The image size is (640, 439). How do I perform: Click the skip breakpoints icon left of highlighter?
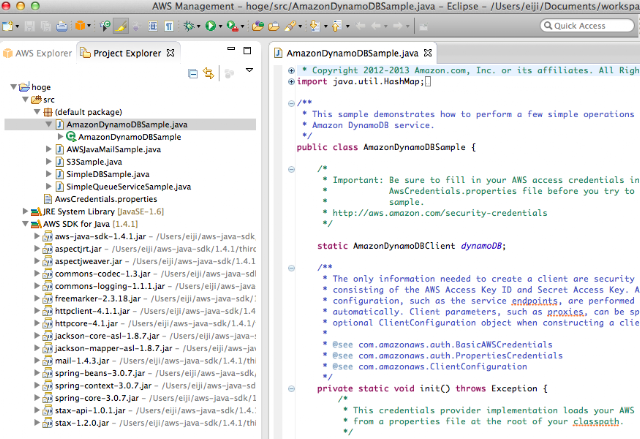click(x=105, y=27)
